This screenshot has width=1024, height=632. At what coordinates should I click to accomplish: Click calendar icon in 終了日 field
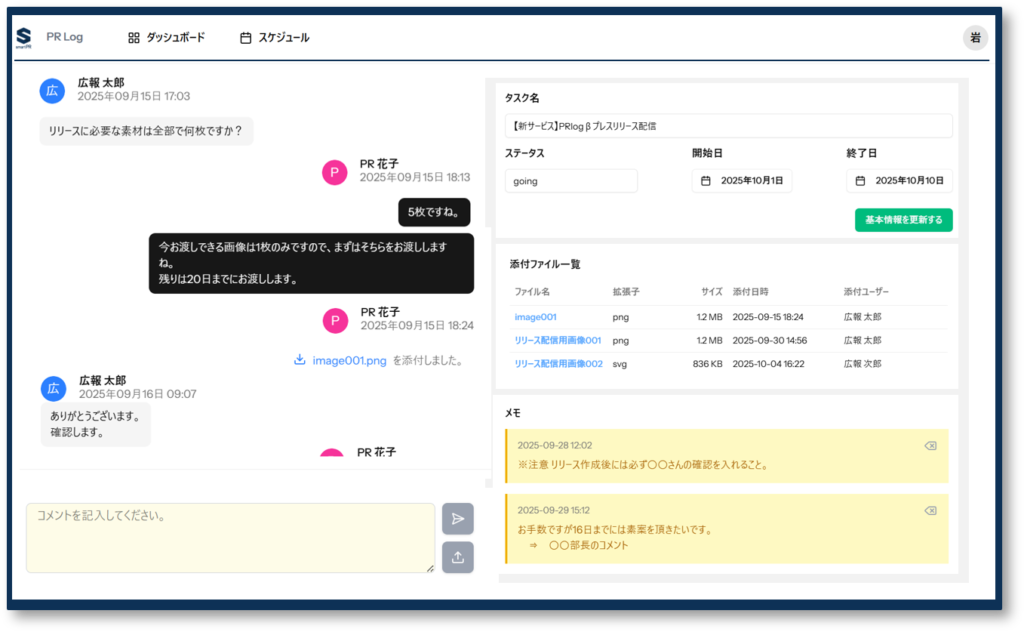coord(860,181)
